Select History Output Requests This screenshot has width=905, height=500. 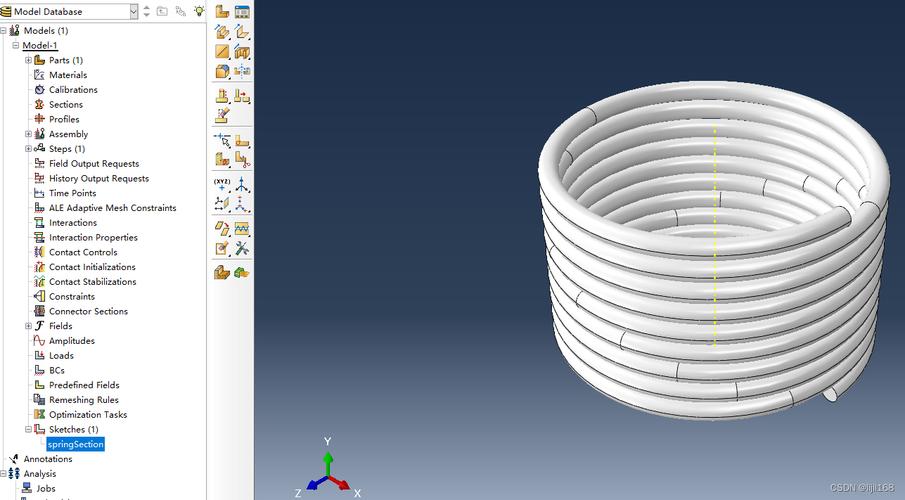click(x=99, y=178)
